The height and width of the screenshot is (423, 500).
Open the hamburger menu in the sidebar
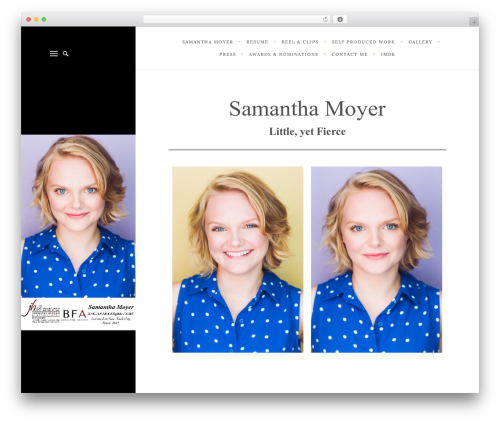pyautogui.click(x=54, y=54)
